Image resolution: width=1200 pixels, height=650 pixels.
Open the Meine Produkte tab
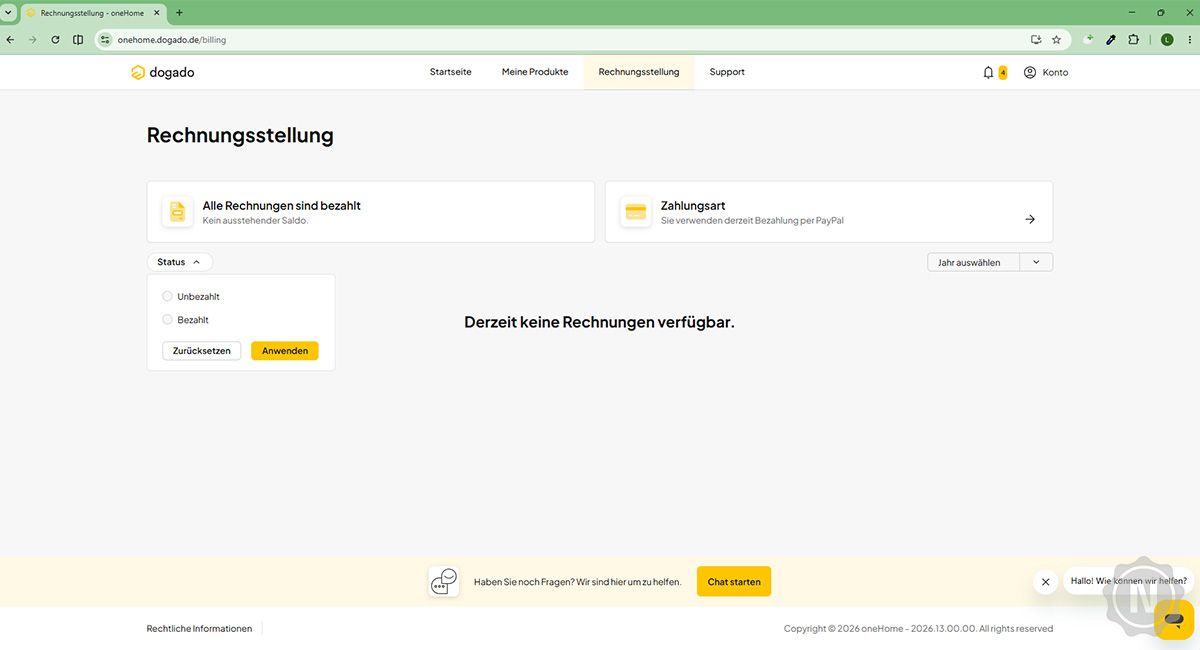coord(535,72)
